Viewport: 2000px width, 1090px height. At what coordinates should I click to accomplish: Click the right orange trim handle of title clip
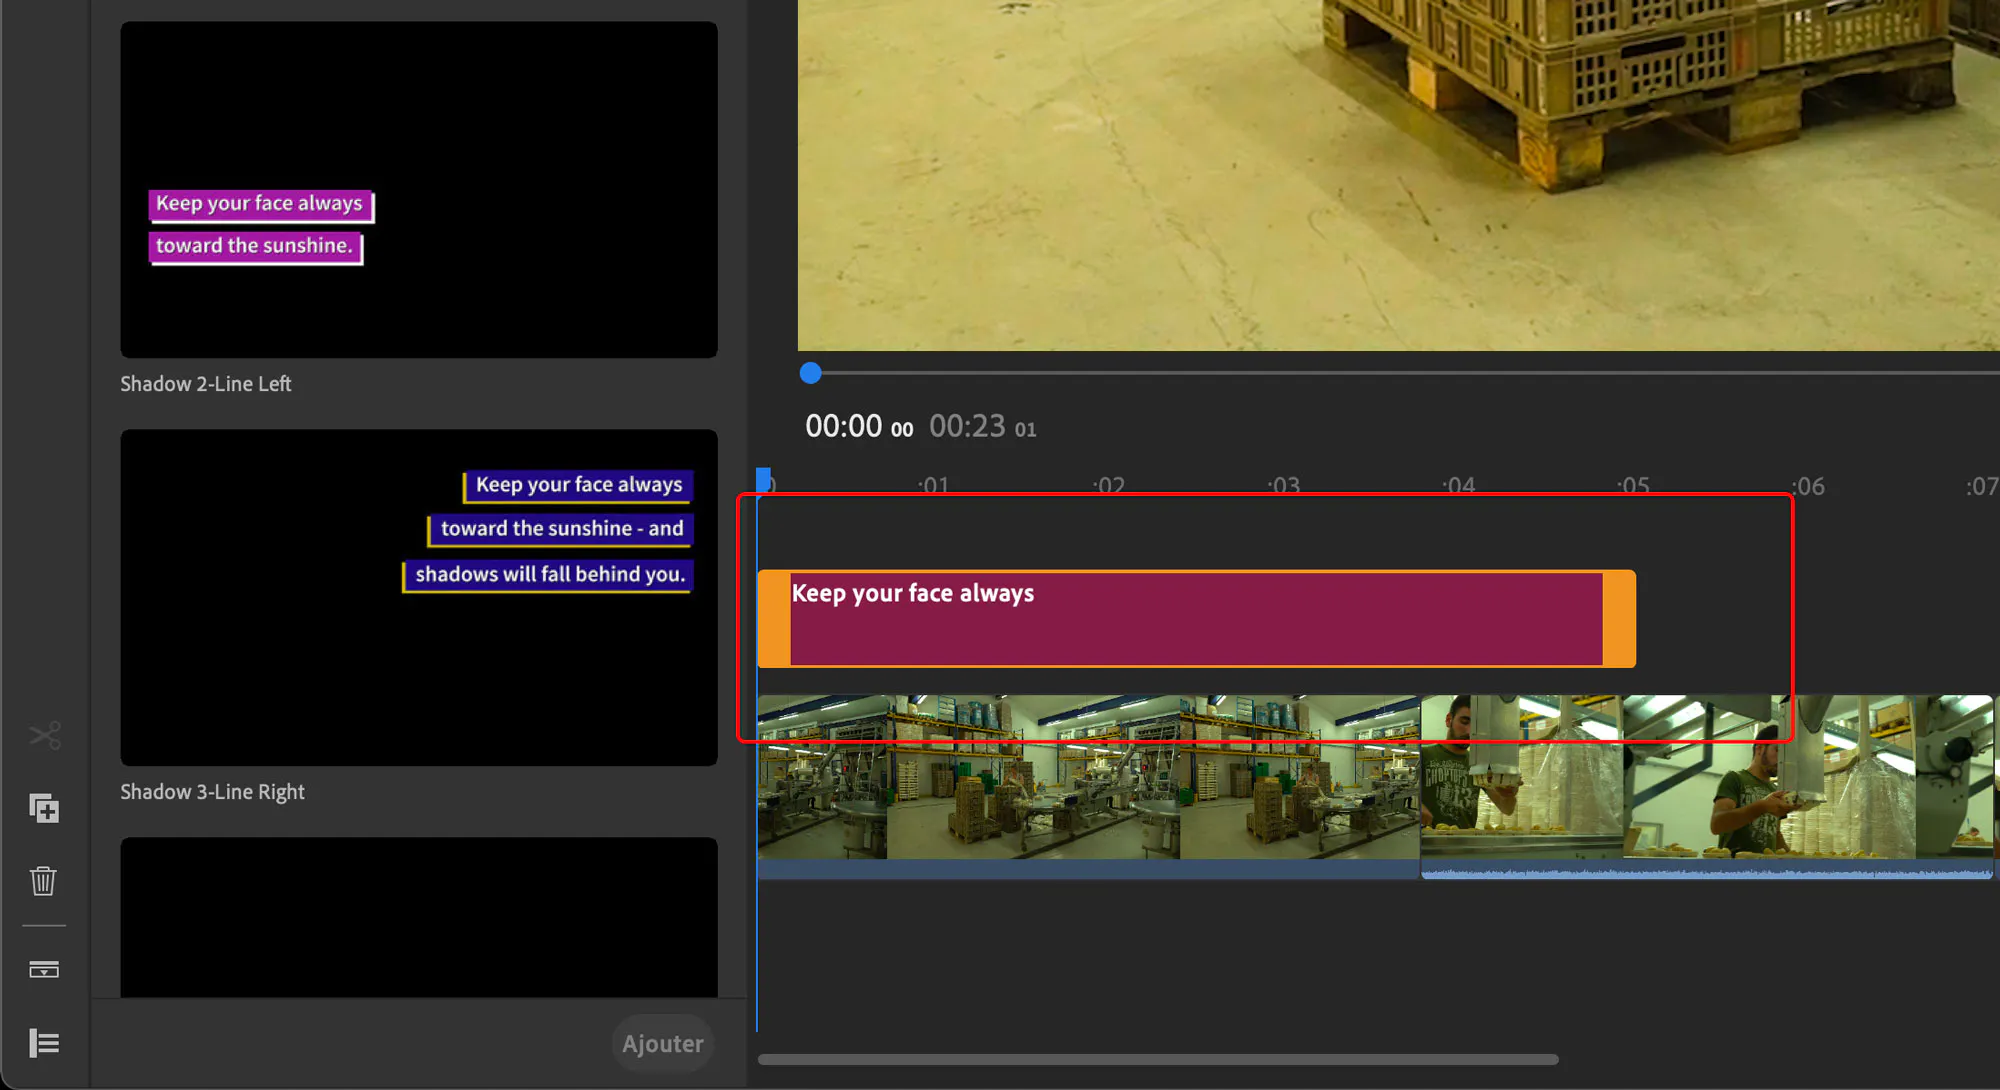pyautogui.click(x=1619, y=619)
